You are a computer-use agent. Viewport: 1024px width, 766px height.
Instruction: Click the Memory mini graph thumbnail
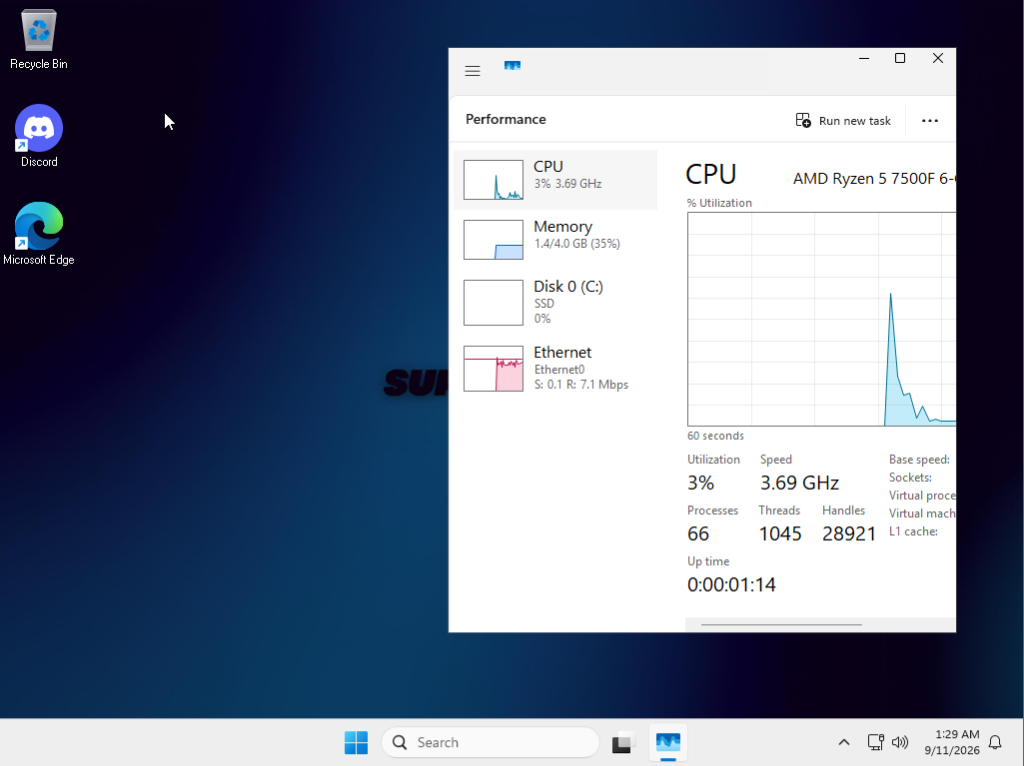tap(493, 240)
